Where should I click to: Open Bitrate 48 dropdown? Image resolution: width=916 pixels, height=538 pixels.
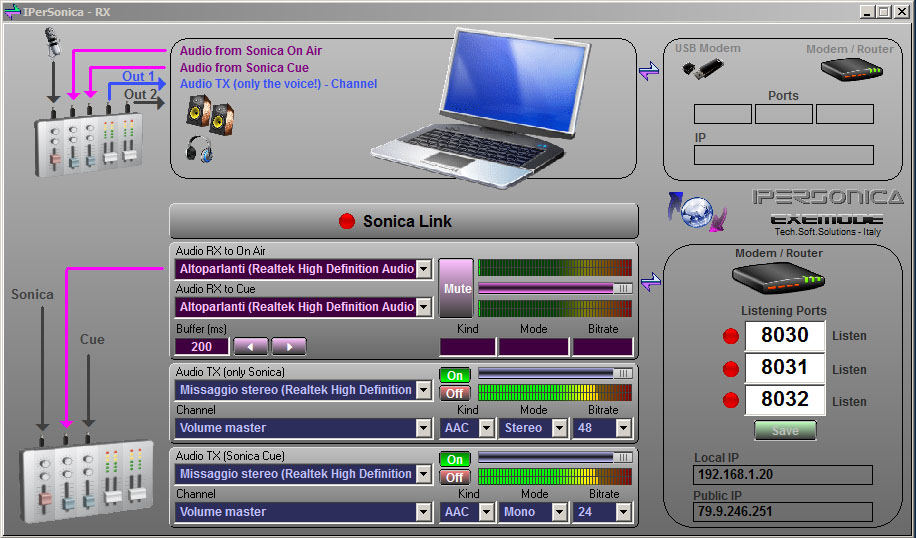[623, 428]
